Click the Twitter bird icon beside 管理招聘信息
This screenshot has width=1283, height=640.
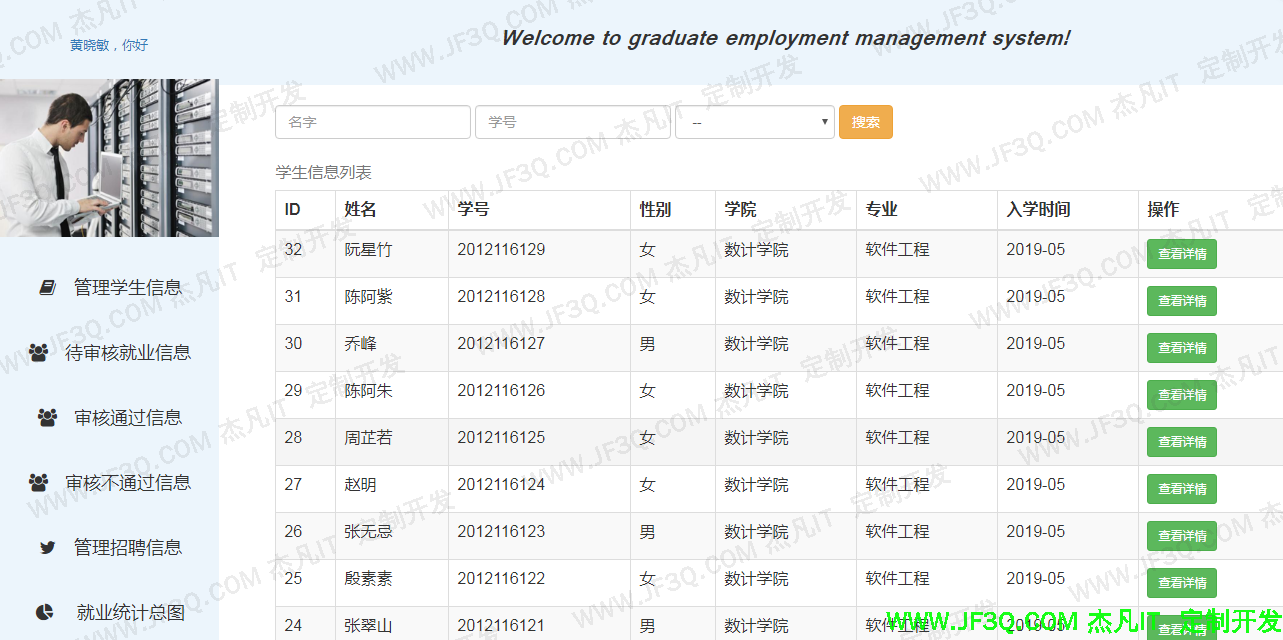coord(47,548)
